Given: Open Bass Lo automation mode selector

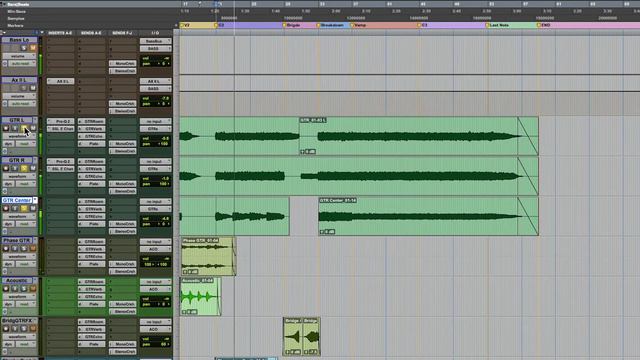Looking at the screenshot, I should pyautogui.click(x=22, y=64).
